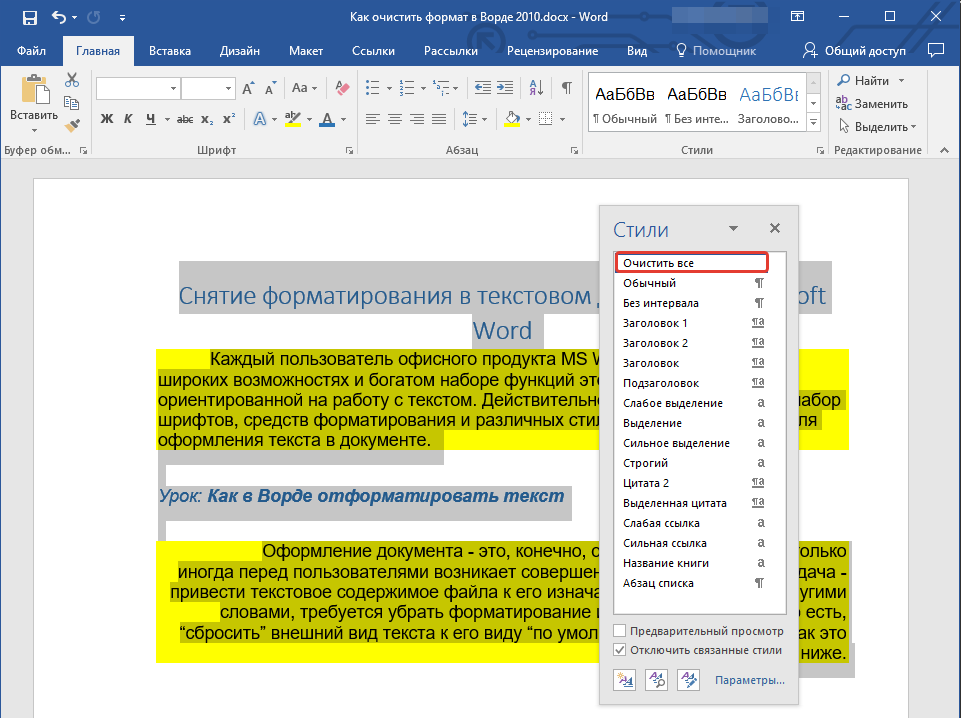This screenshot has width=961, height=718.
Task: Click the Format Painter brush icon
Action: click(x=71, y=125)
